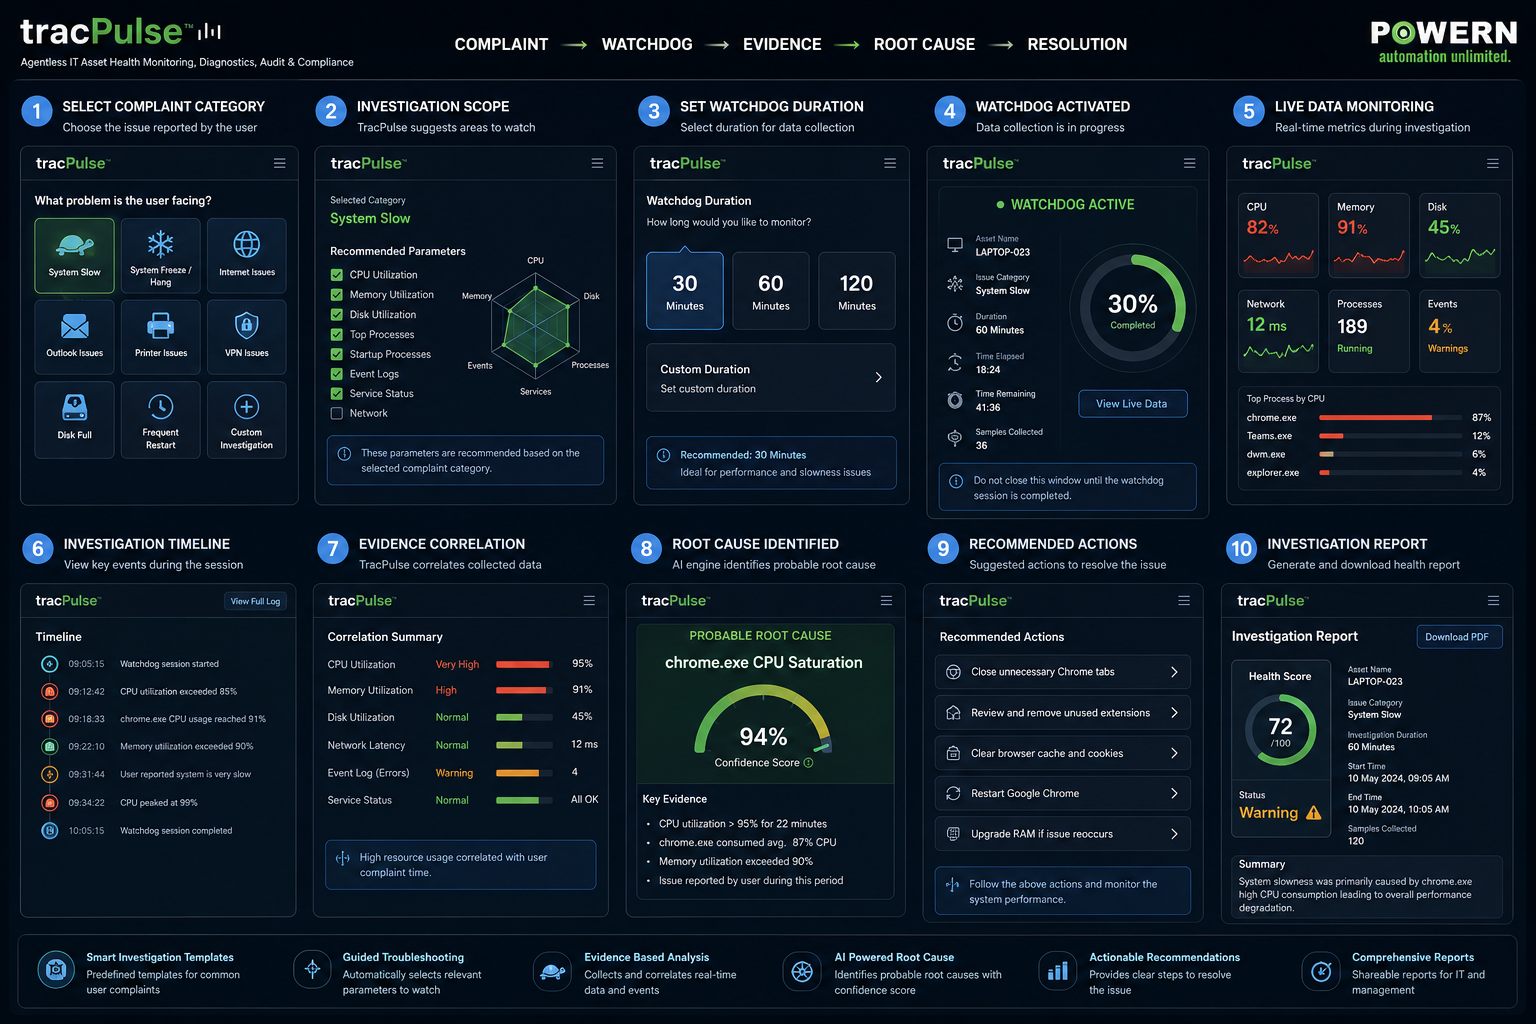This screenshot has width=1536, height=1024.
Task: Select timeline event Watchdog session started
Action: pos(130,664)
